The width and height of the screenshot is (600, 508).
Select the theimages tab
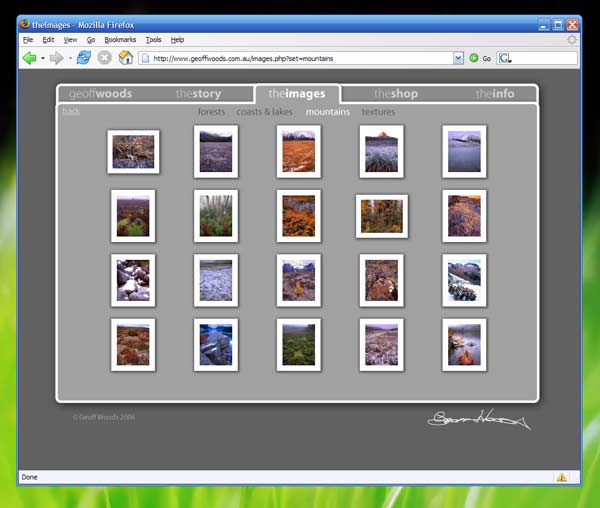pos(297,94)
